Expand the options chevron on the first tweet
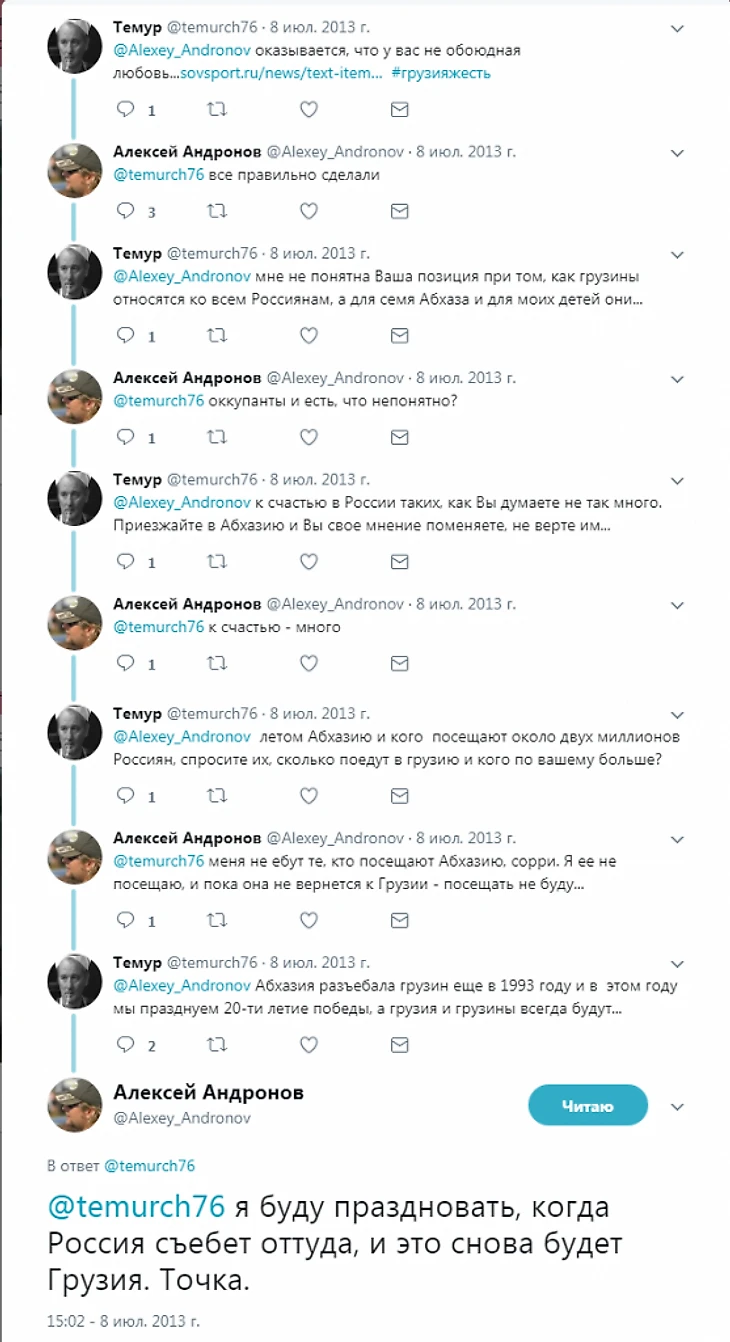Screen dimensions: 730x1342 tap(677, 30)
